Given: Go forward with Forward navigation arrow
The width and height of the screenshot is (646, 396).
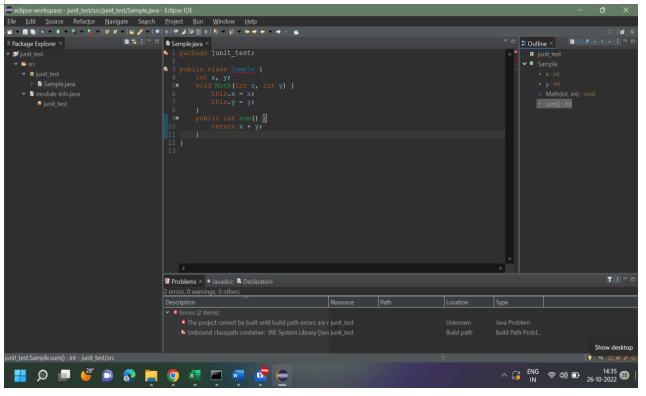Looking at the screenshot, I should coord(278,32).
